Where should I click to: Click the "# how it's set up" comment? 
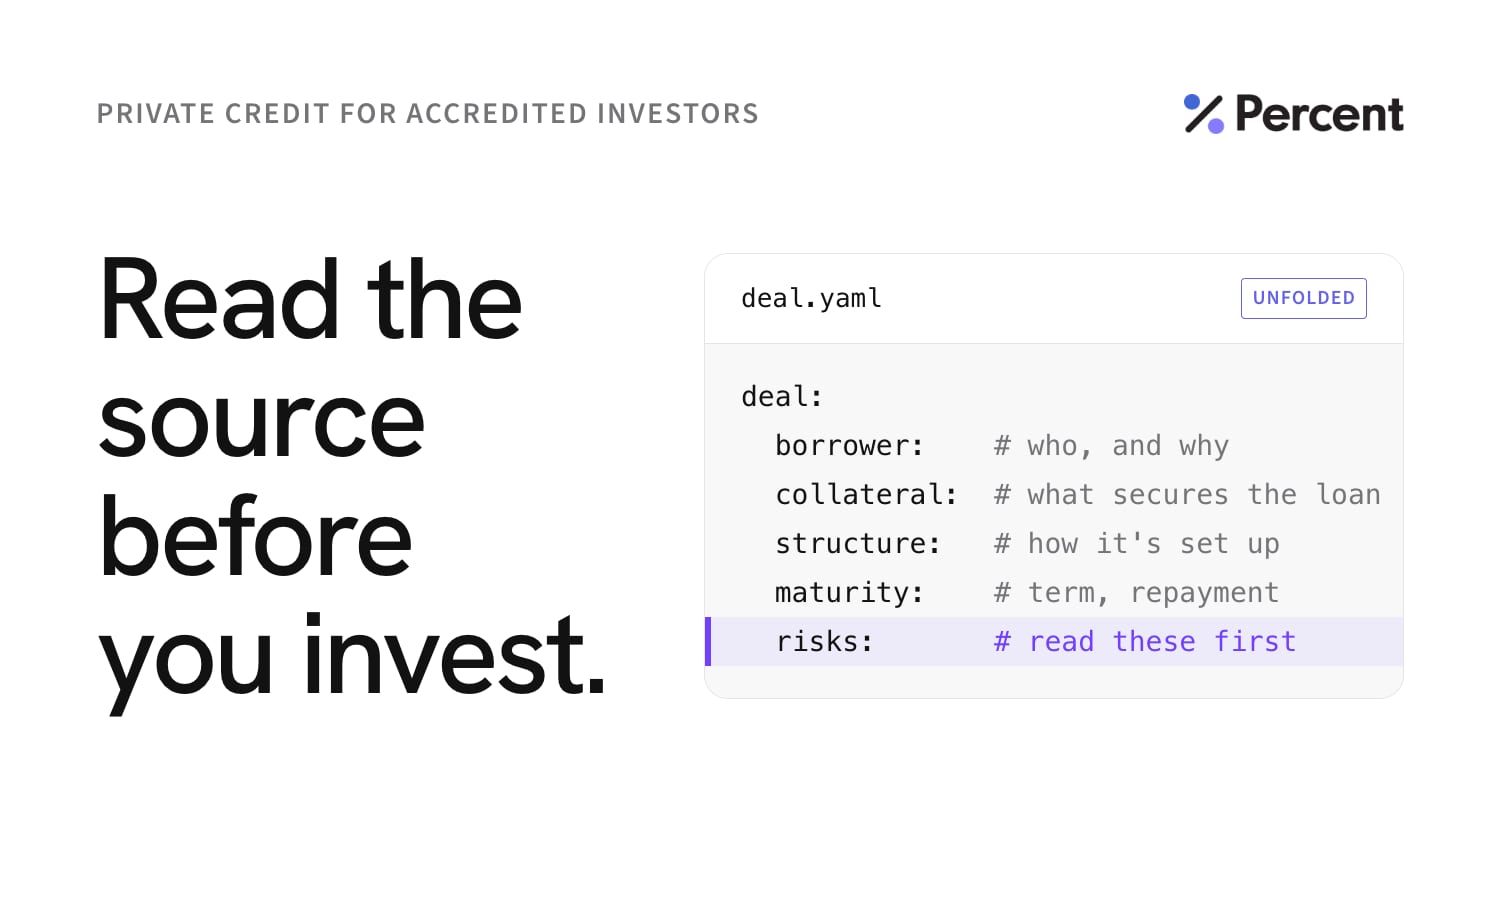pyautogui.click(x=1137, y=543)
